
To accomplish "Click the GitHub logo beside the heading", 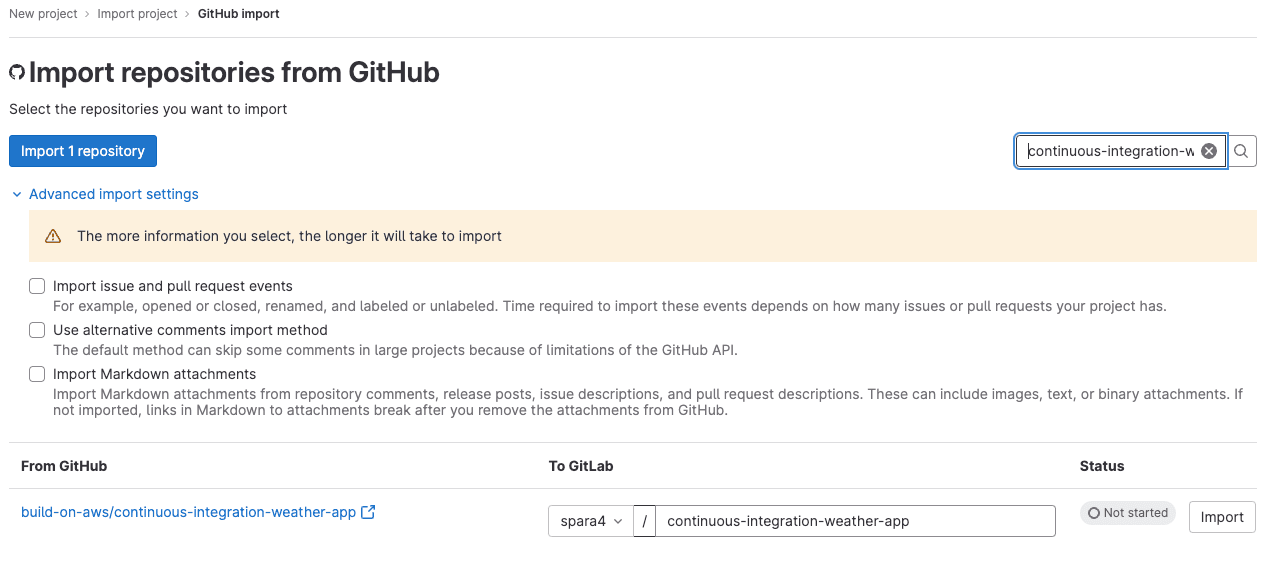I will (17, 73).
